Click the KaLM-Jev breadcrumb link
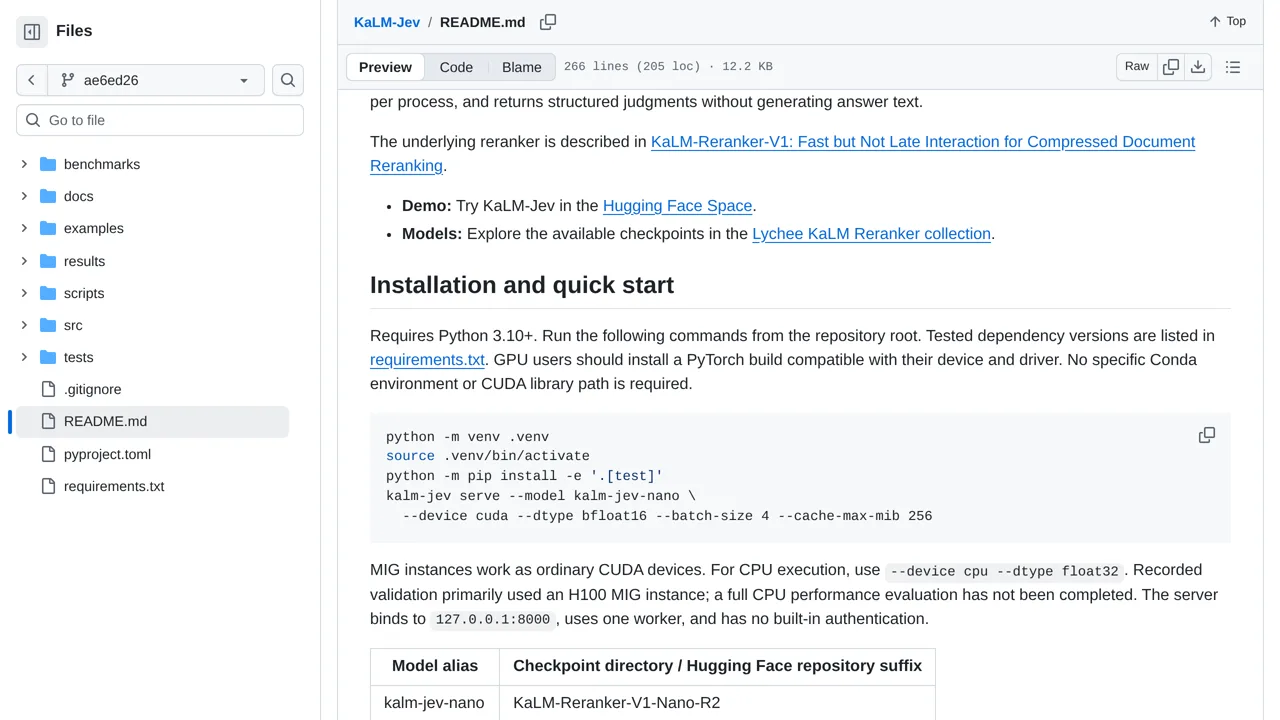This screenshot has height=720, width=1280. 387,22
